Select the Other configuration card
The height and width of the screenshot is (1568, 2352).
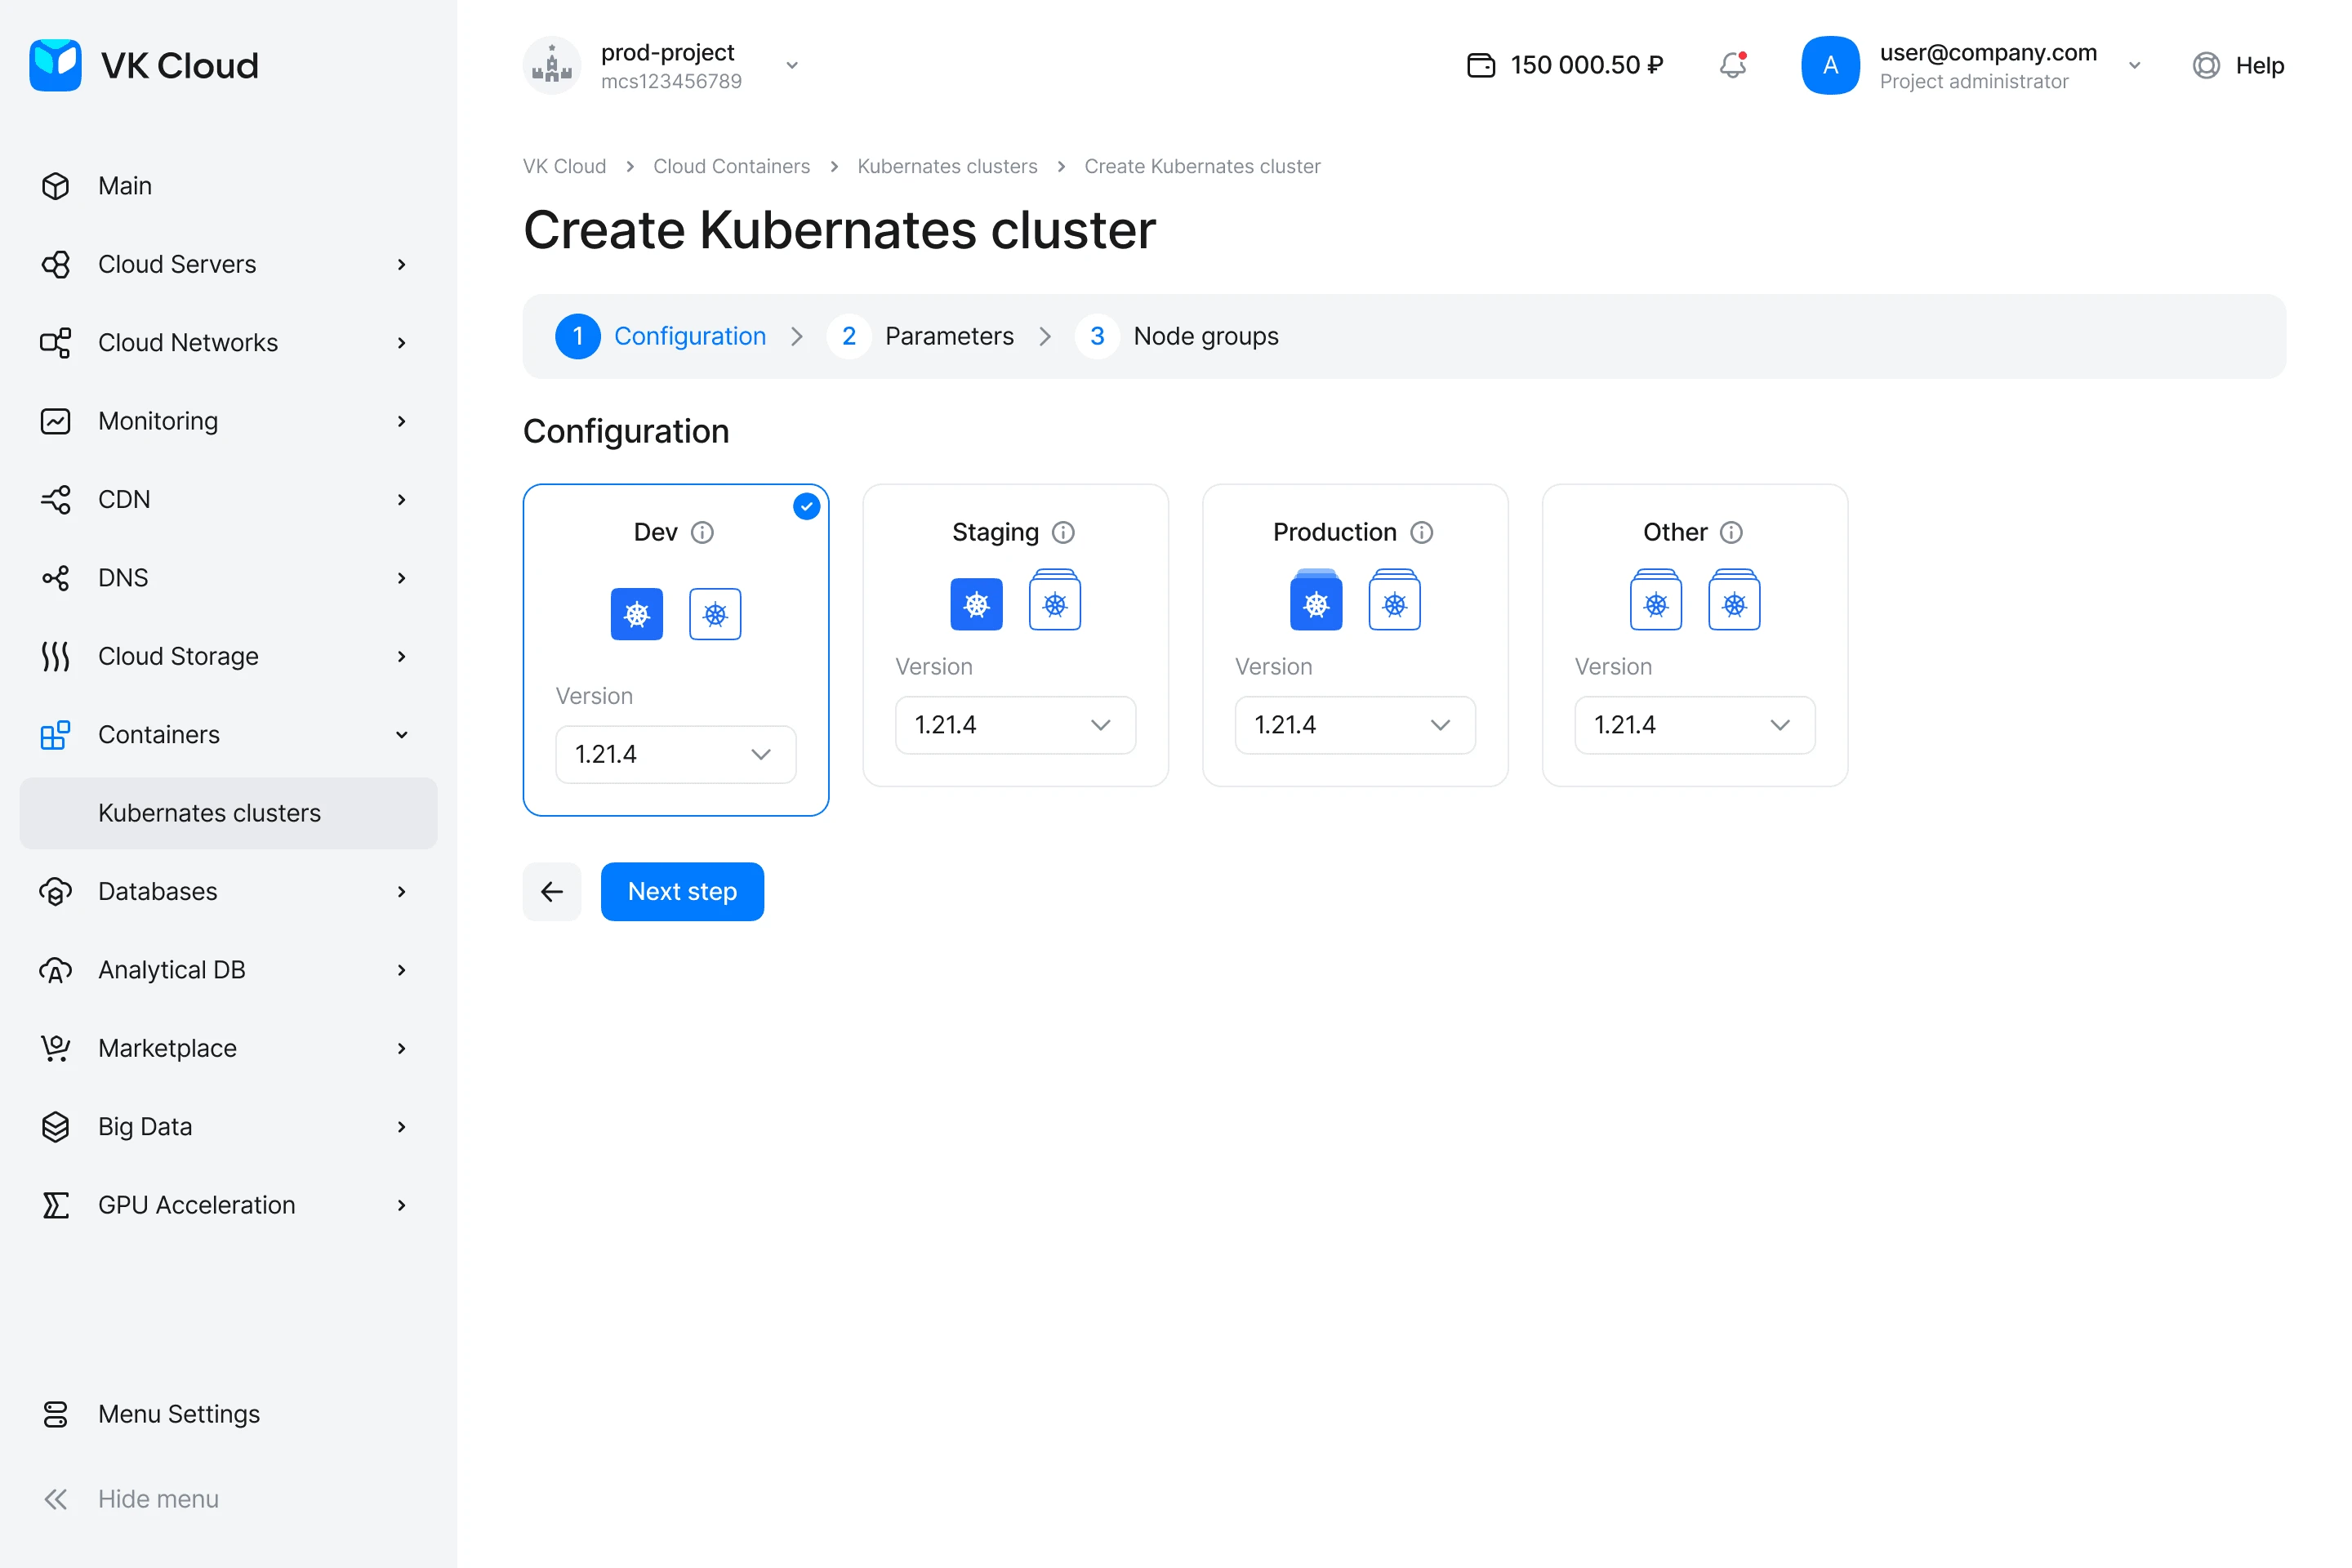click(1695, 635)
